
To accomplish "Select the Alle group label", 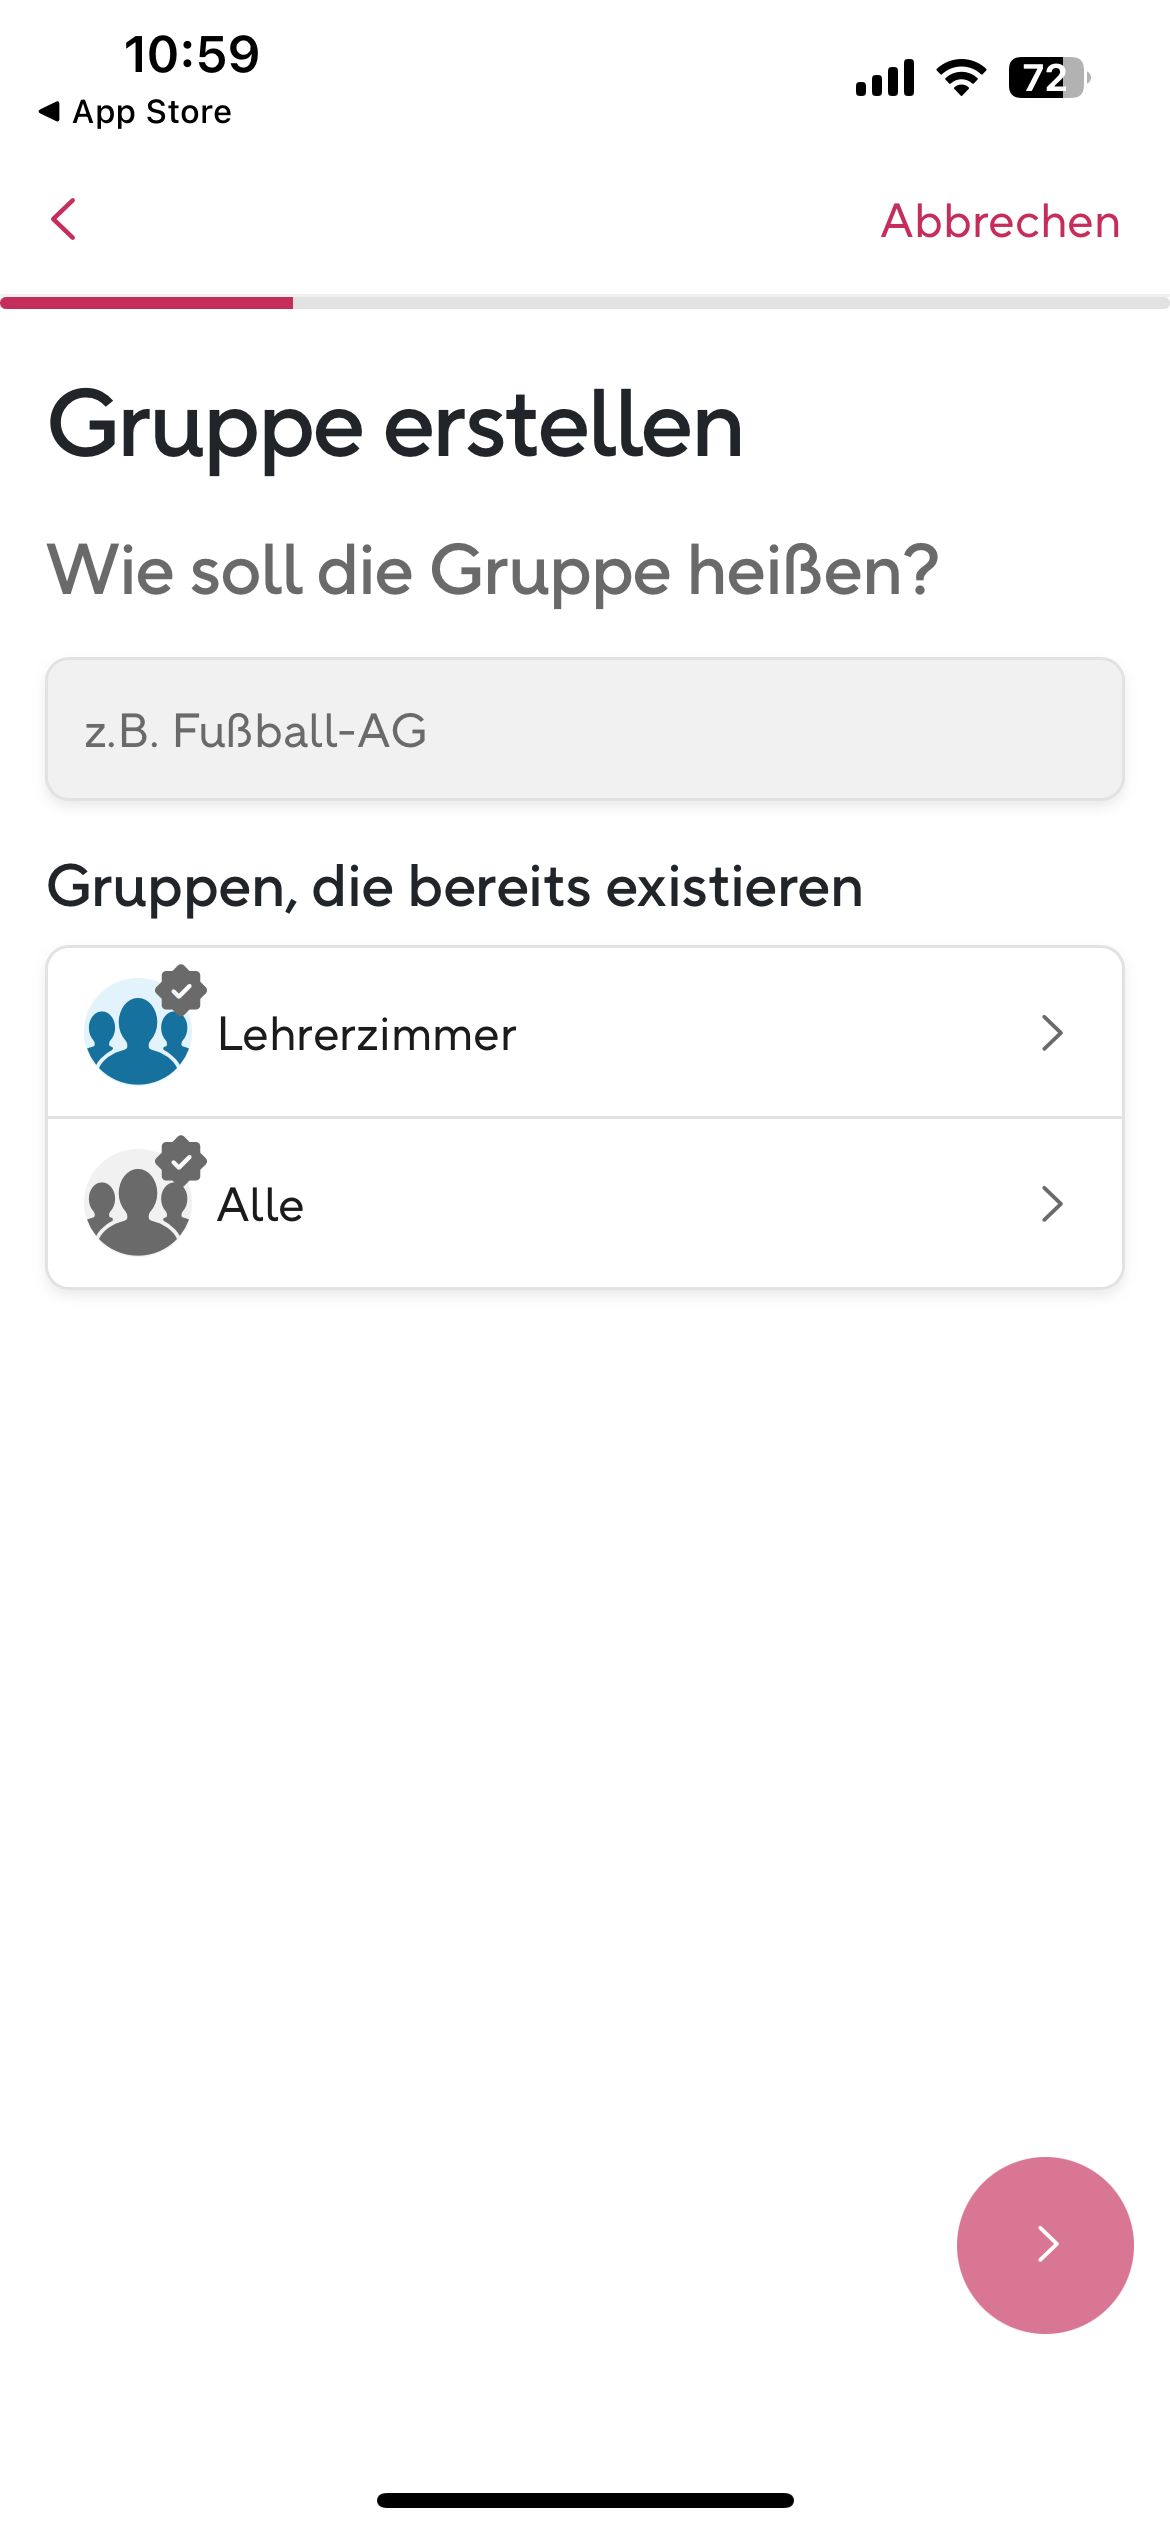I will pos(261,1205).
